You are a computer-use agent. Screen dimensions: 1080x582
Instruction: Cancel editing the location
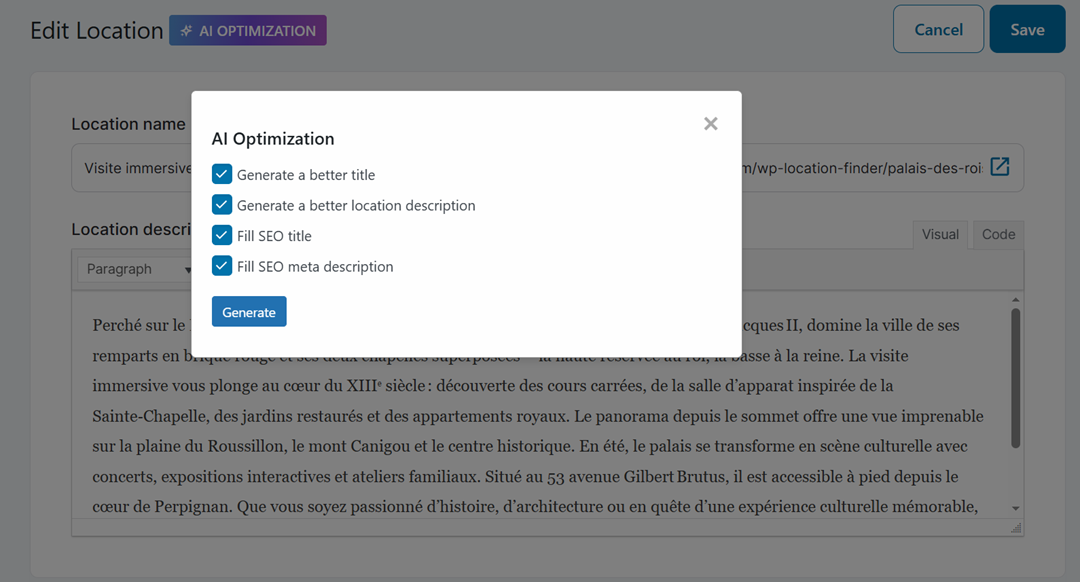[938, 29]
